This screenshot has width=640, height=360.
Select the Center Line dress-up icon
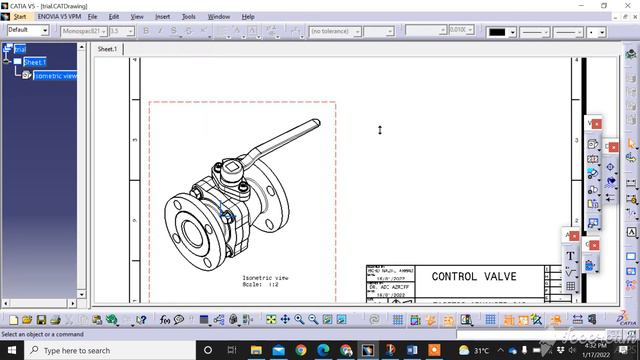tap(610, 167)
